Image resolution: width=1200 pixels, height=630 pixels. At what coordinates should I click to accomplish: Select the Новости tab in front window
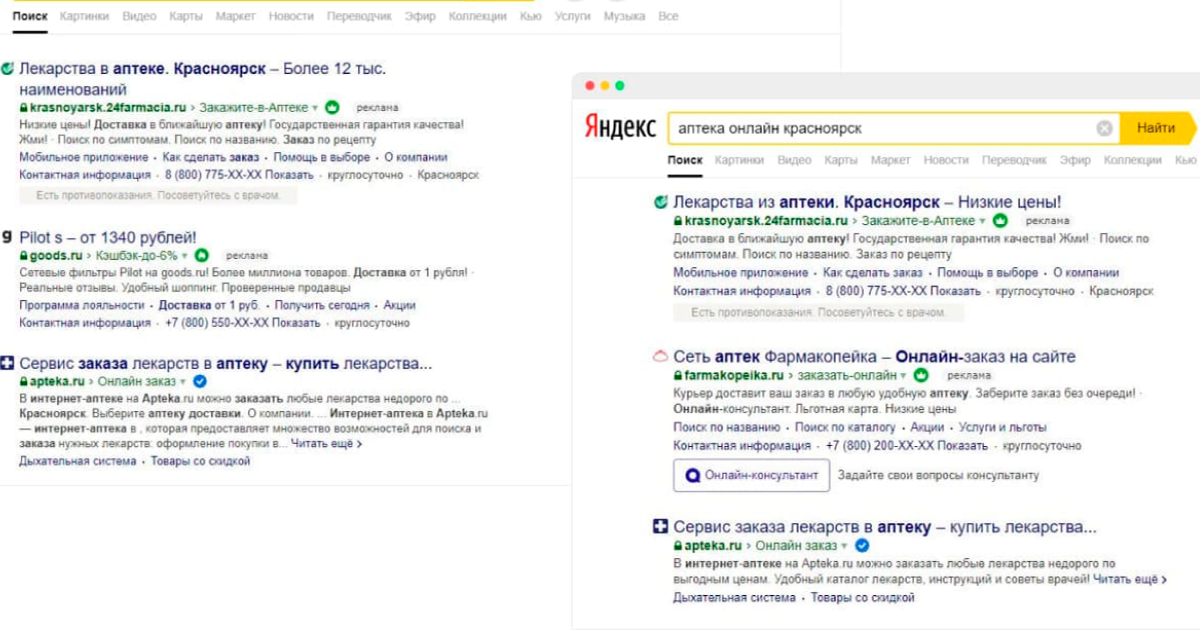946,160
